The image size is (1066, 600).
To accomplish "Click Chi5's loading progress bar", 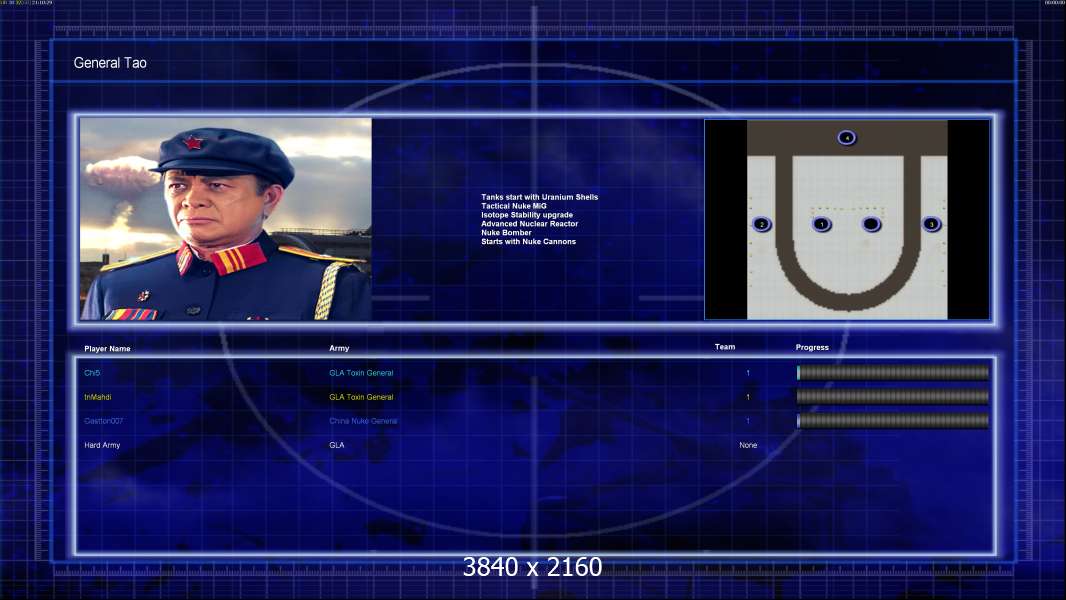I will coord(893,372).
